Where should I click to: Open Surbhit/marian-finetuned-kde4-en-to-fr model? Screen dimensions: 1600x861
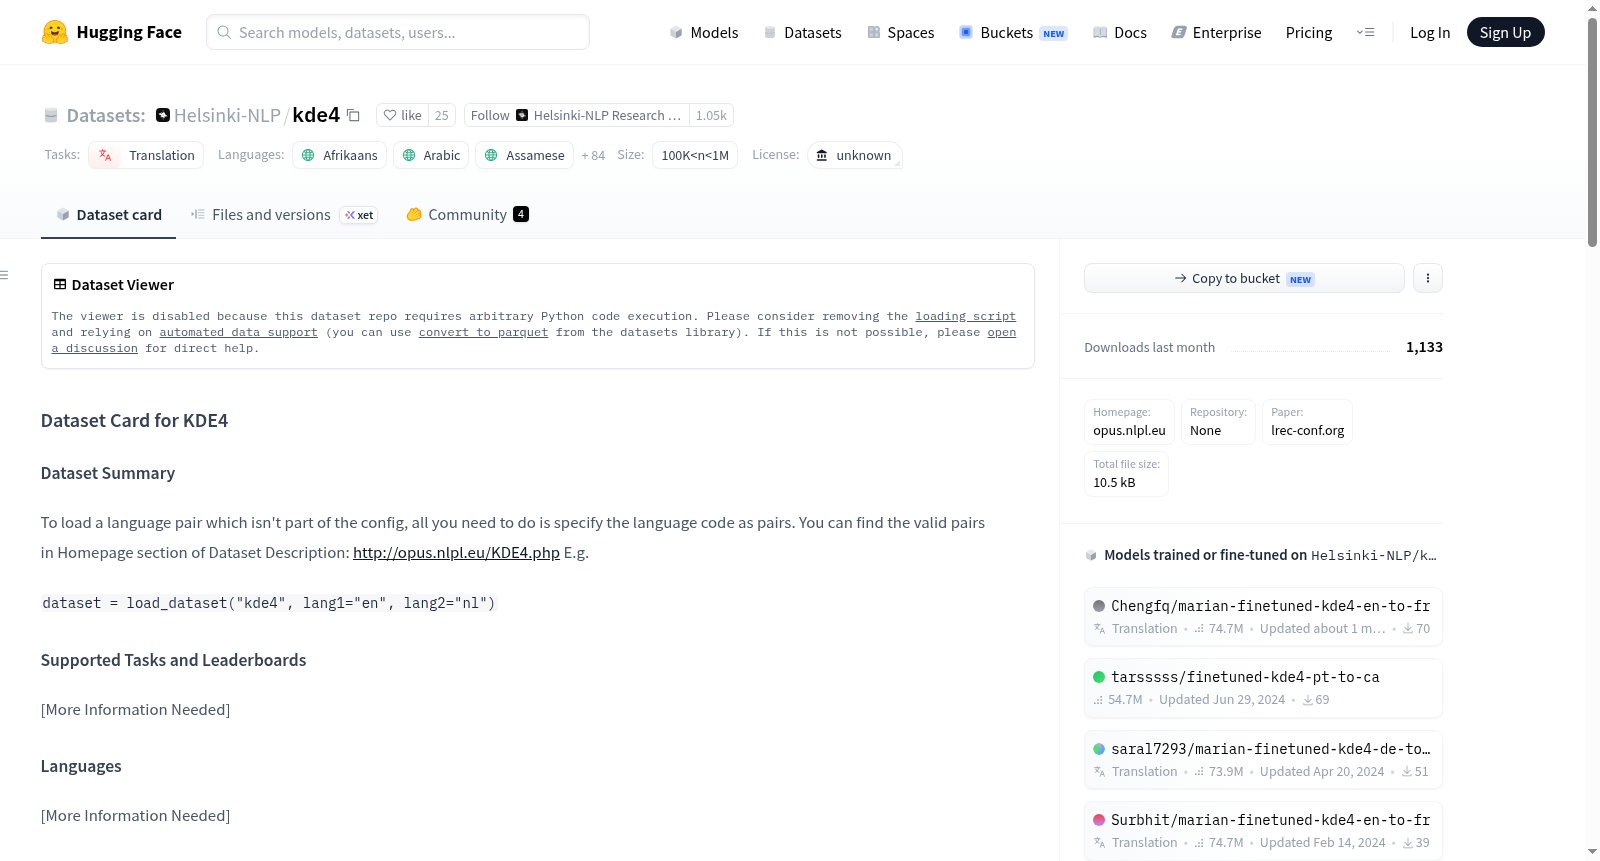(x=1263, y=830)
